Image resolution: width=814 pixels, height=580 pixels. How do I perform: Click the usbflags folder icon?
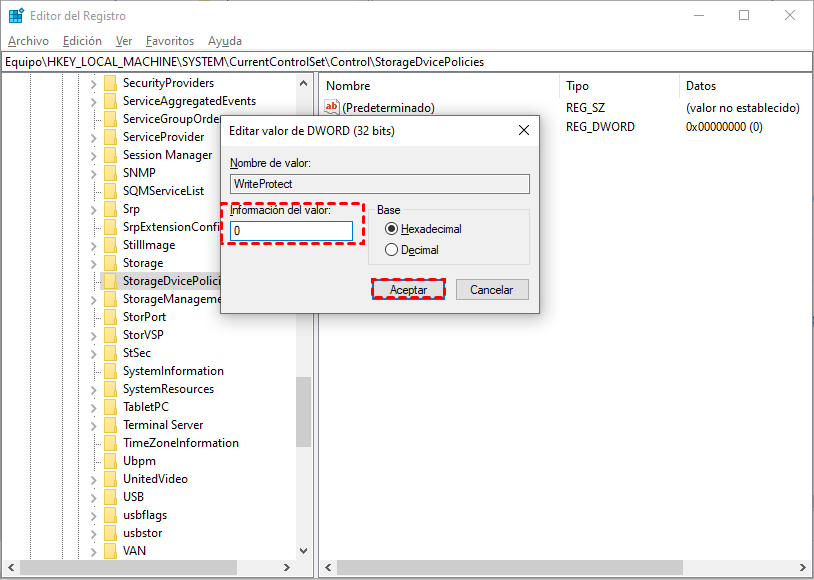[110, 515]
